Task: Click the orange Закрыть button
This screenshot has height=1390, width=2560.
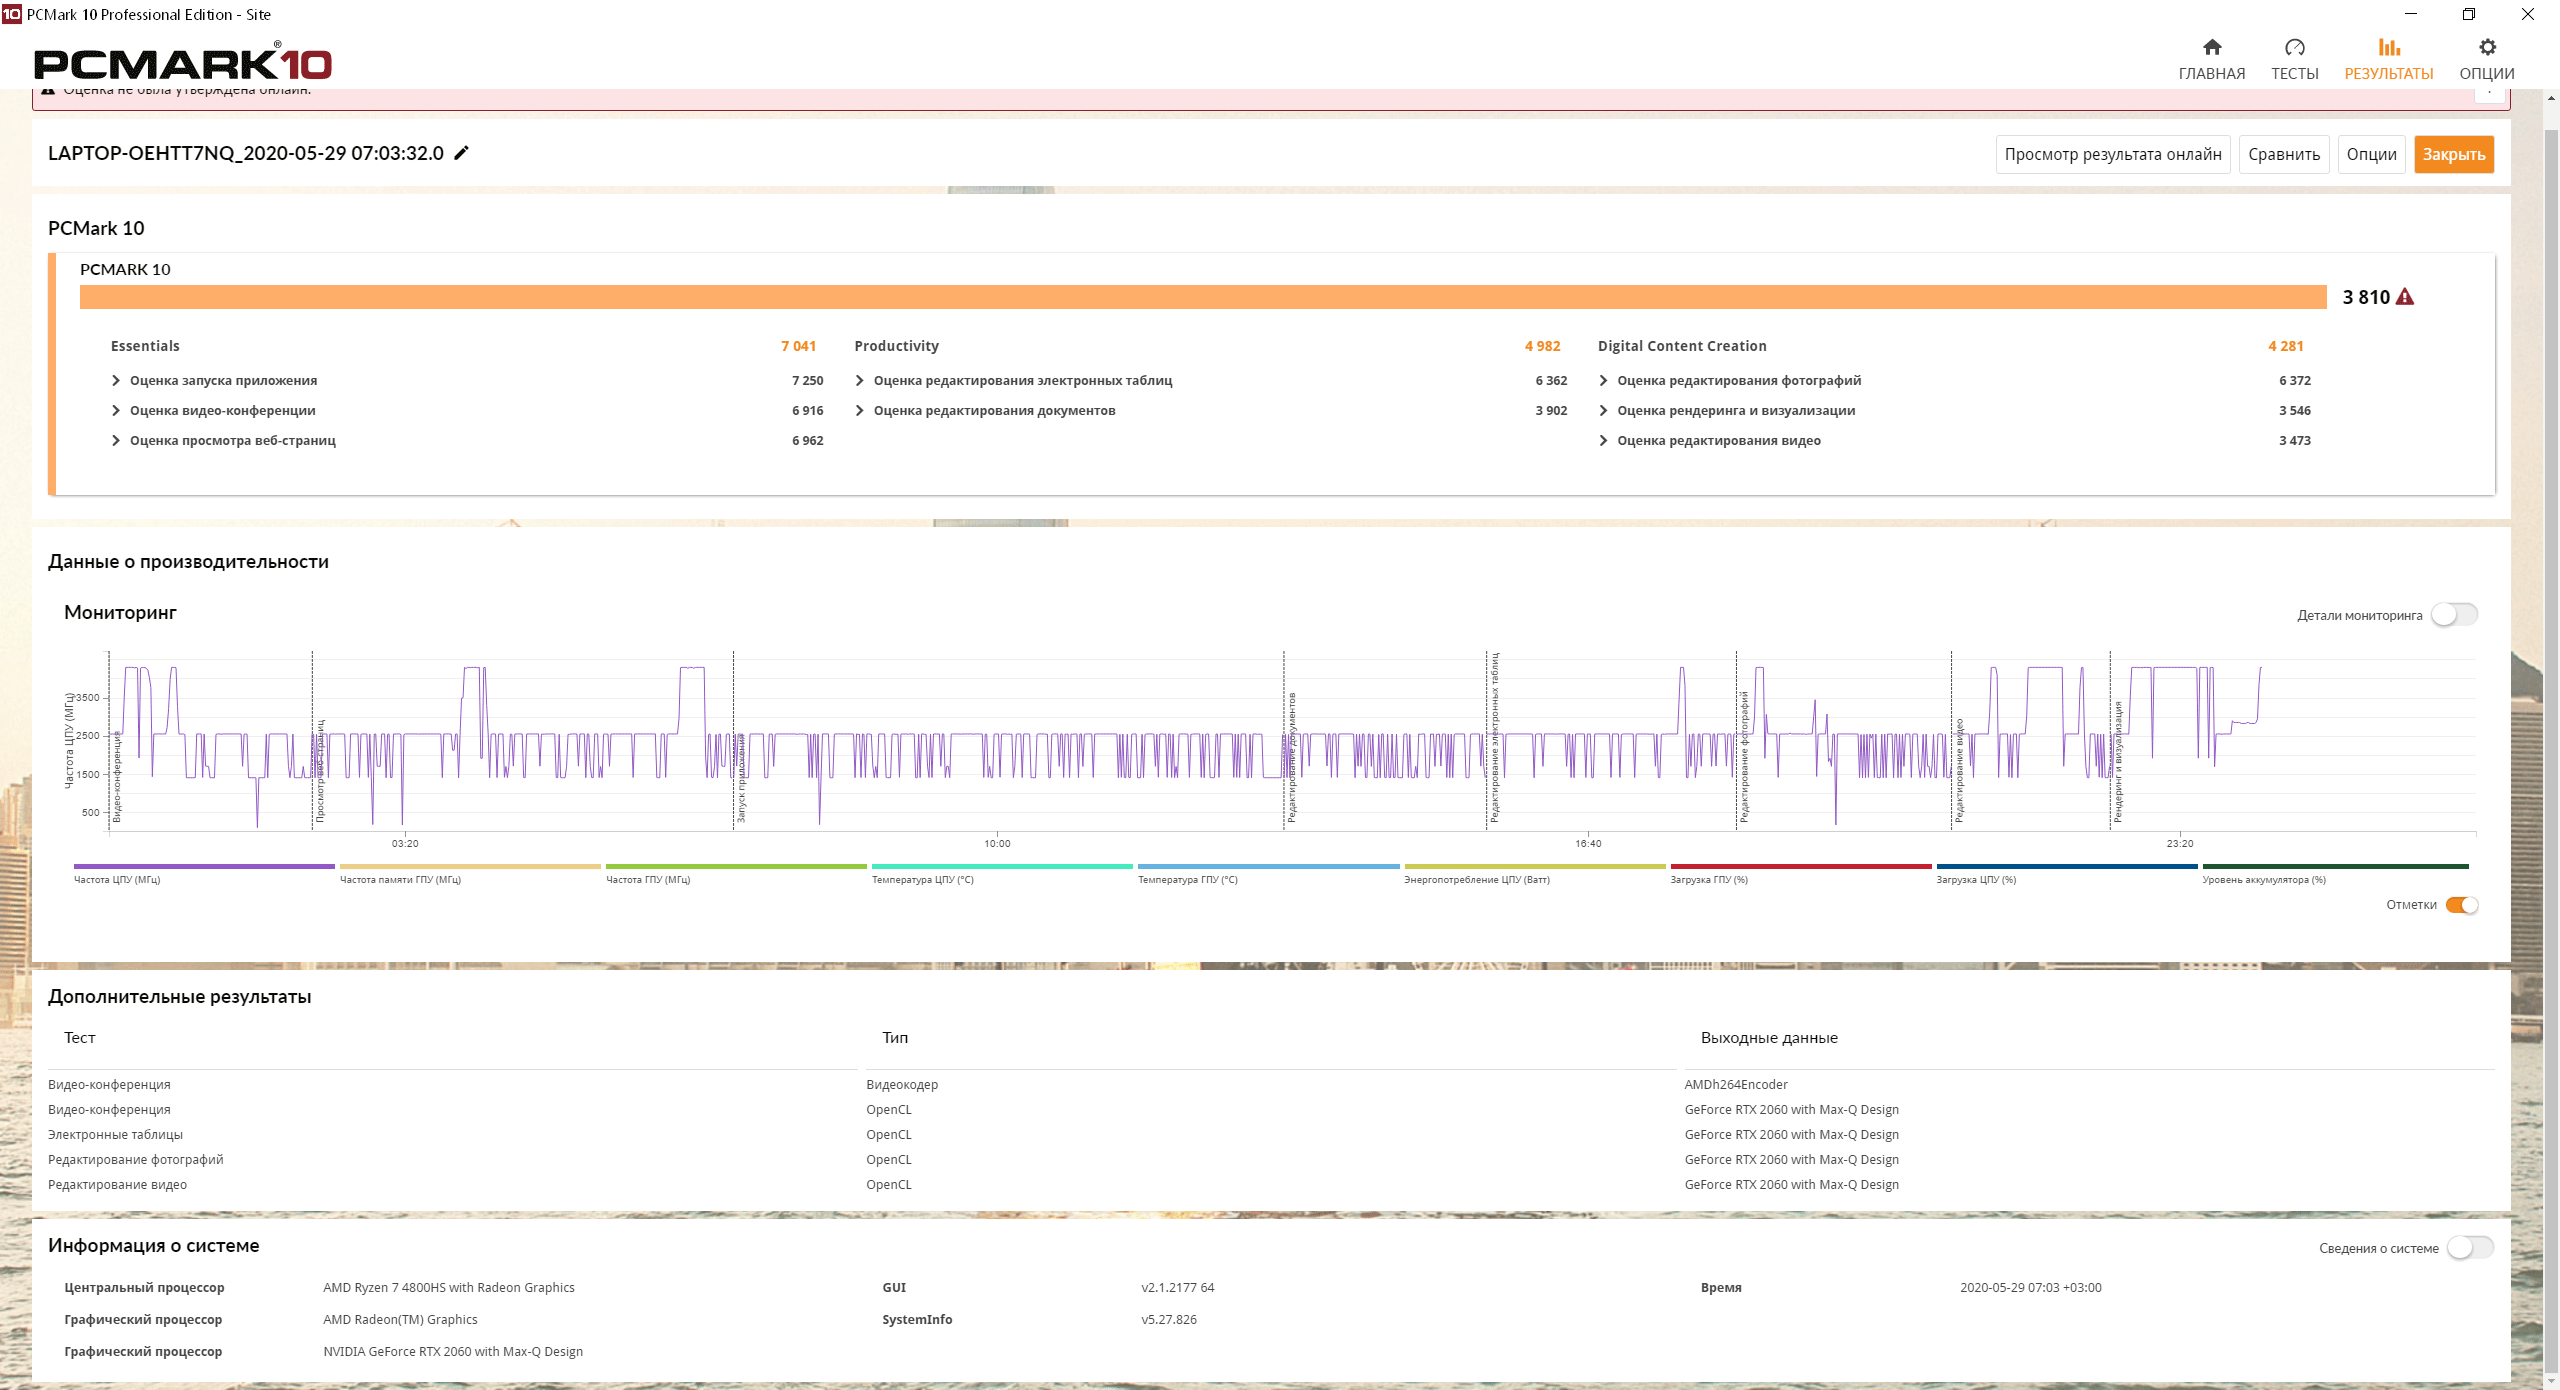Action: point(2453,154)
